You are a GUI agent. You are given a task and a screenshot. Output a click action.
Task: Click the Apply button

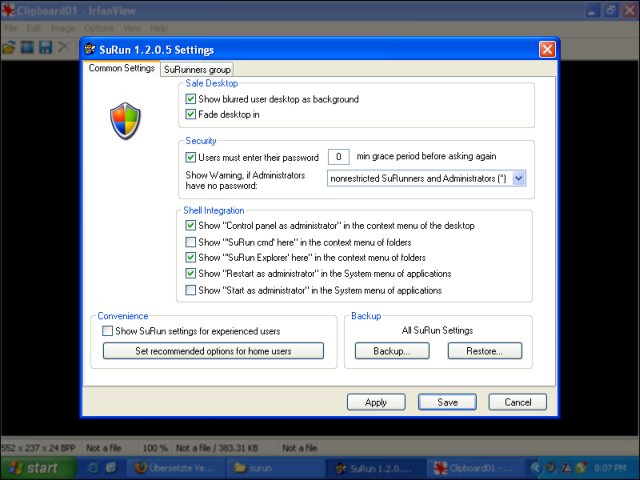(x=376, y=402)
